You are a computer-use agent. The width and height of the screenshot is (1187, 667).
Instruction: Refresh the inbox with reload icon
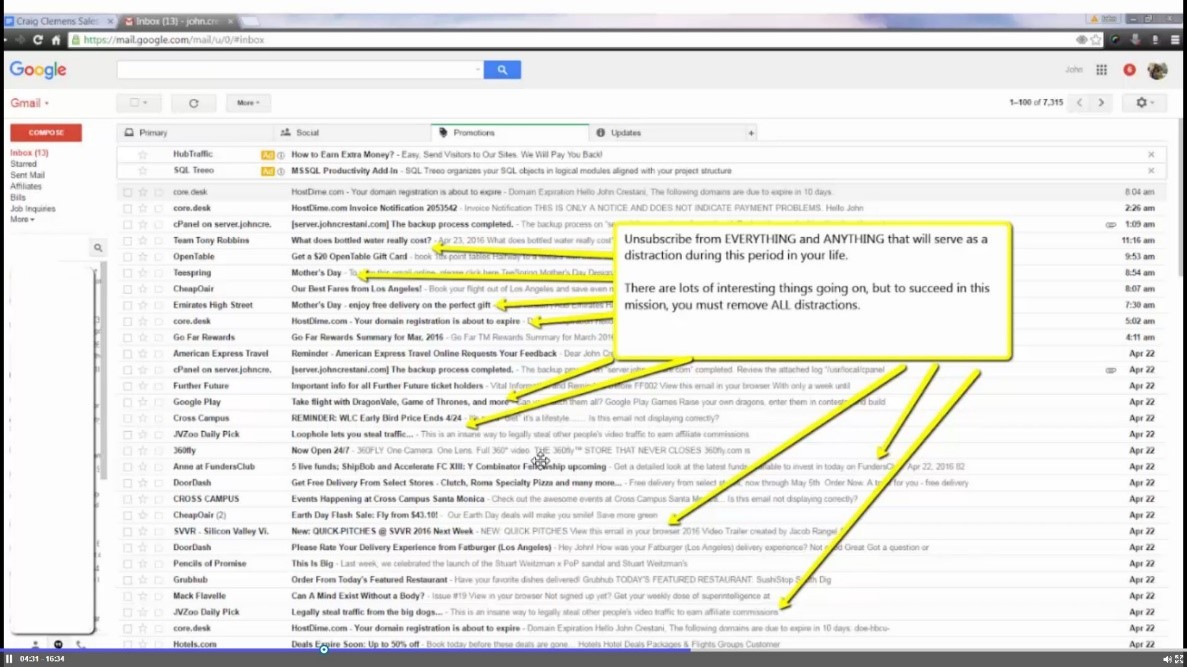194,103
